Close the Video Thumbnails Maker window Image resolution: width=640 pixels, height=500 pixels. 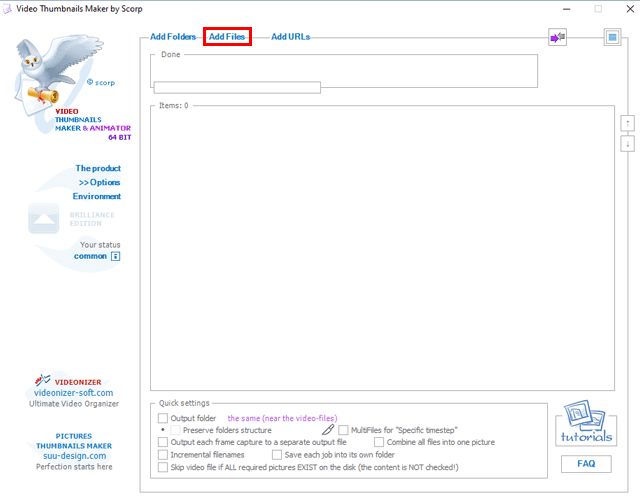[x=630, y=9]
